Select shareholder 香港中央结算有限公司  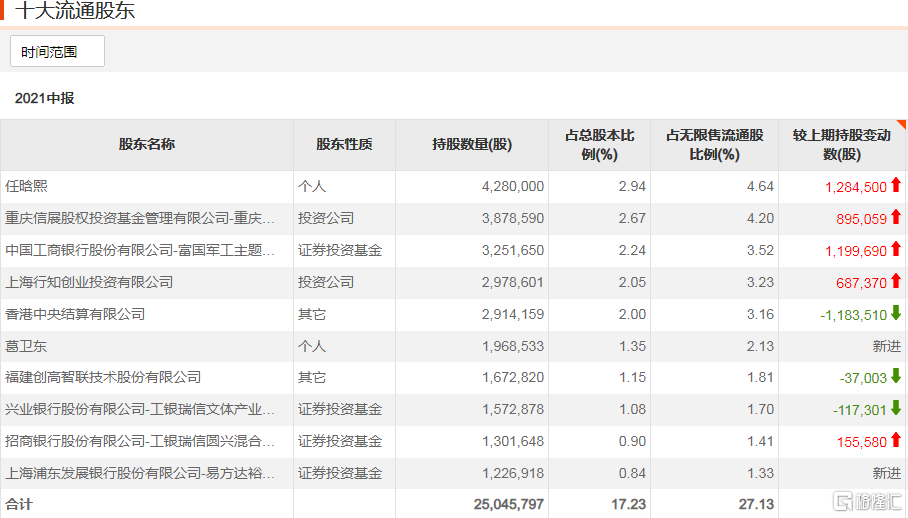coord(75,314)
